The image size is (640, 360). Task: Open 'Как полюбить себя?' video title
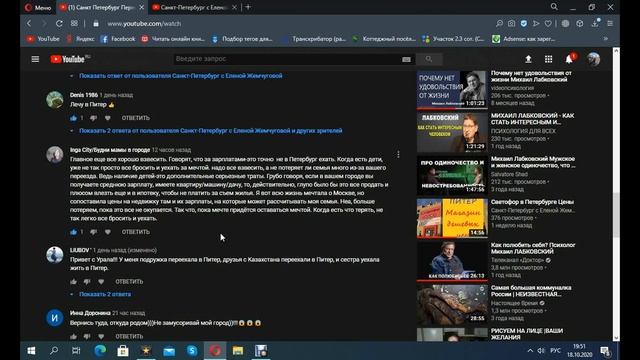(x=533, y=248)
